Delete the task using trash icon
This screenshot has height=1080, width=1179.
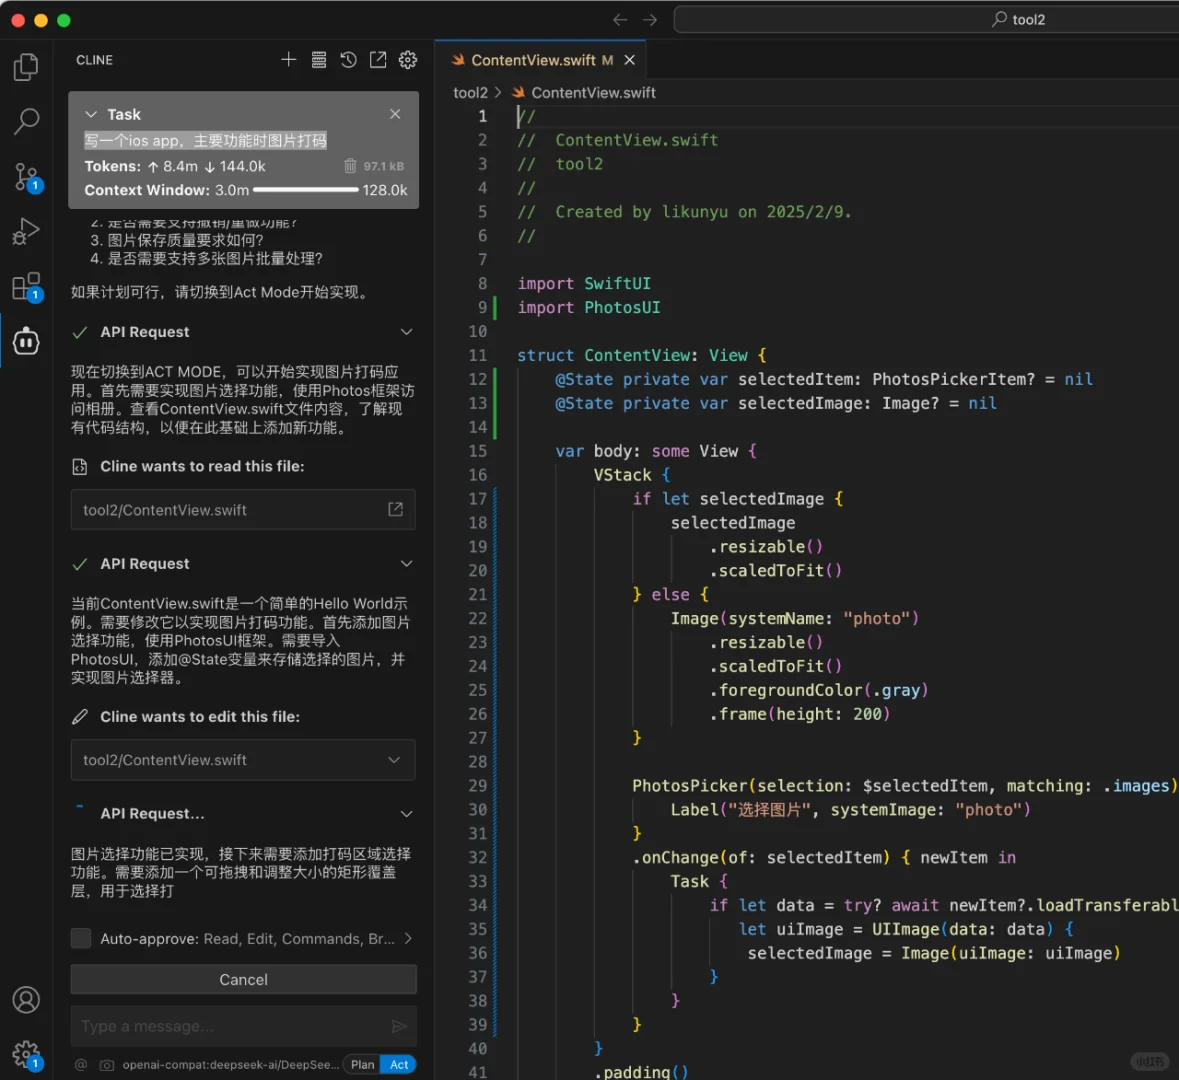click(x=350, y=166)
